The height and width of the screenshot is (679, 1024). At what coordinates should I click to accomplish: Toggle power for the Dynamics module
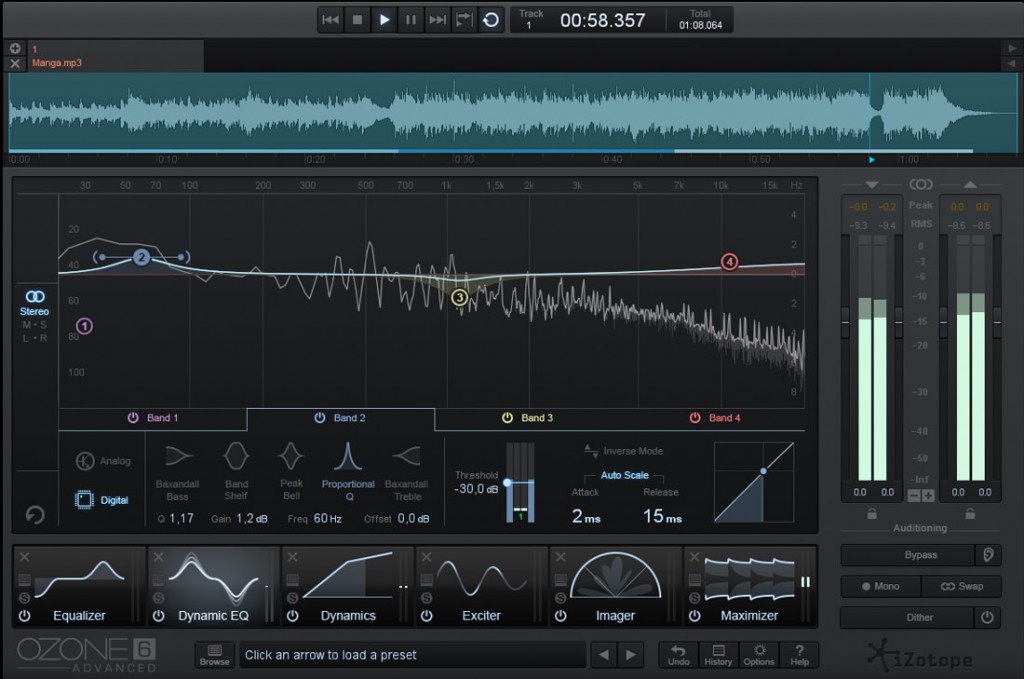(x=293, y=616)
